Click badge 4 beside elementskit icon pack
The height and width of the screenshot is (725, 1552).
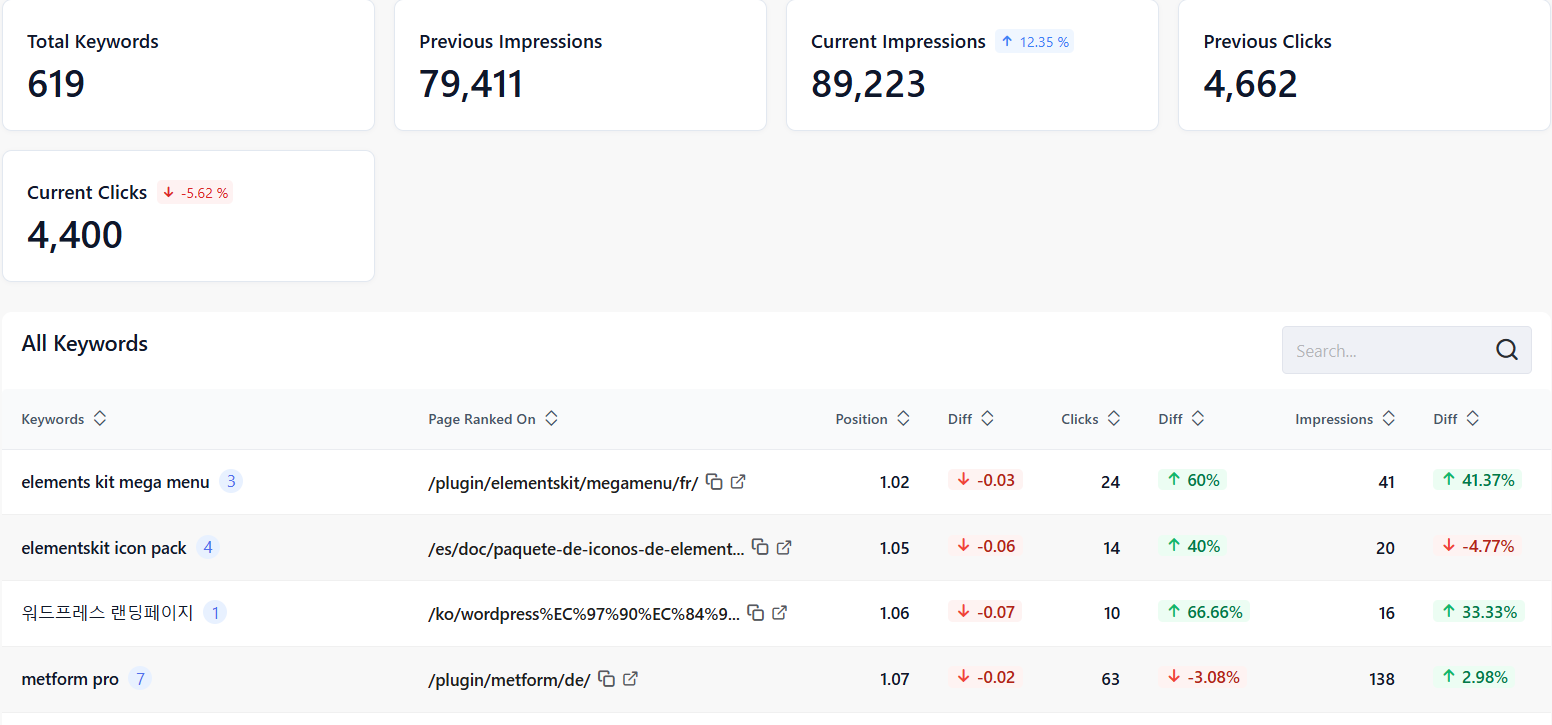pos(208,547)
